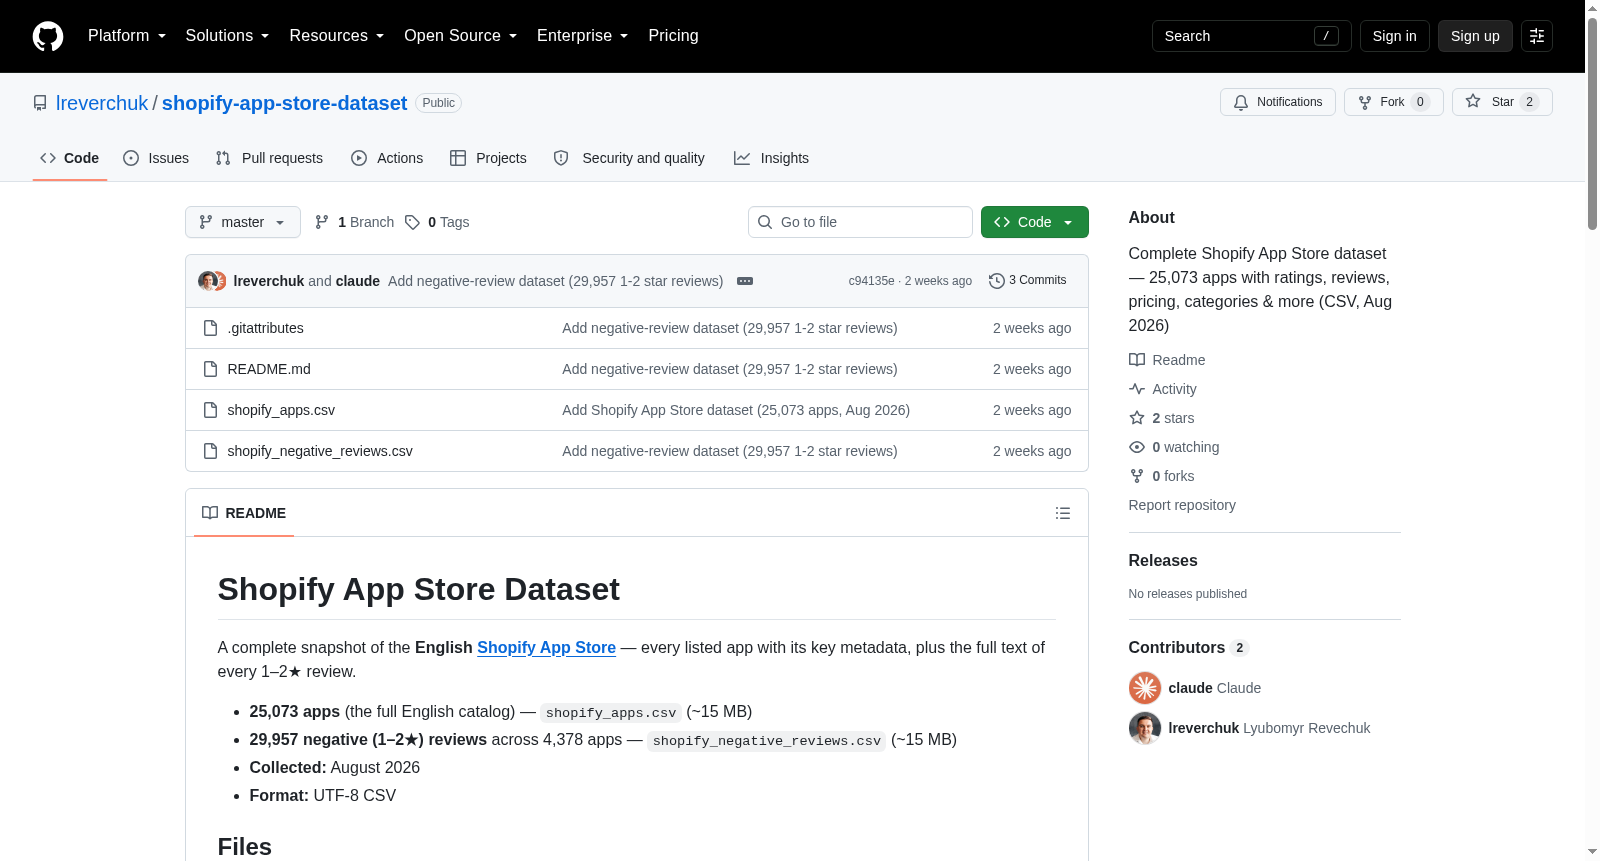Click the Go to file field
The width and height of the screenshot is (1600, 861).
[860, 222]
